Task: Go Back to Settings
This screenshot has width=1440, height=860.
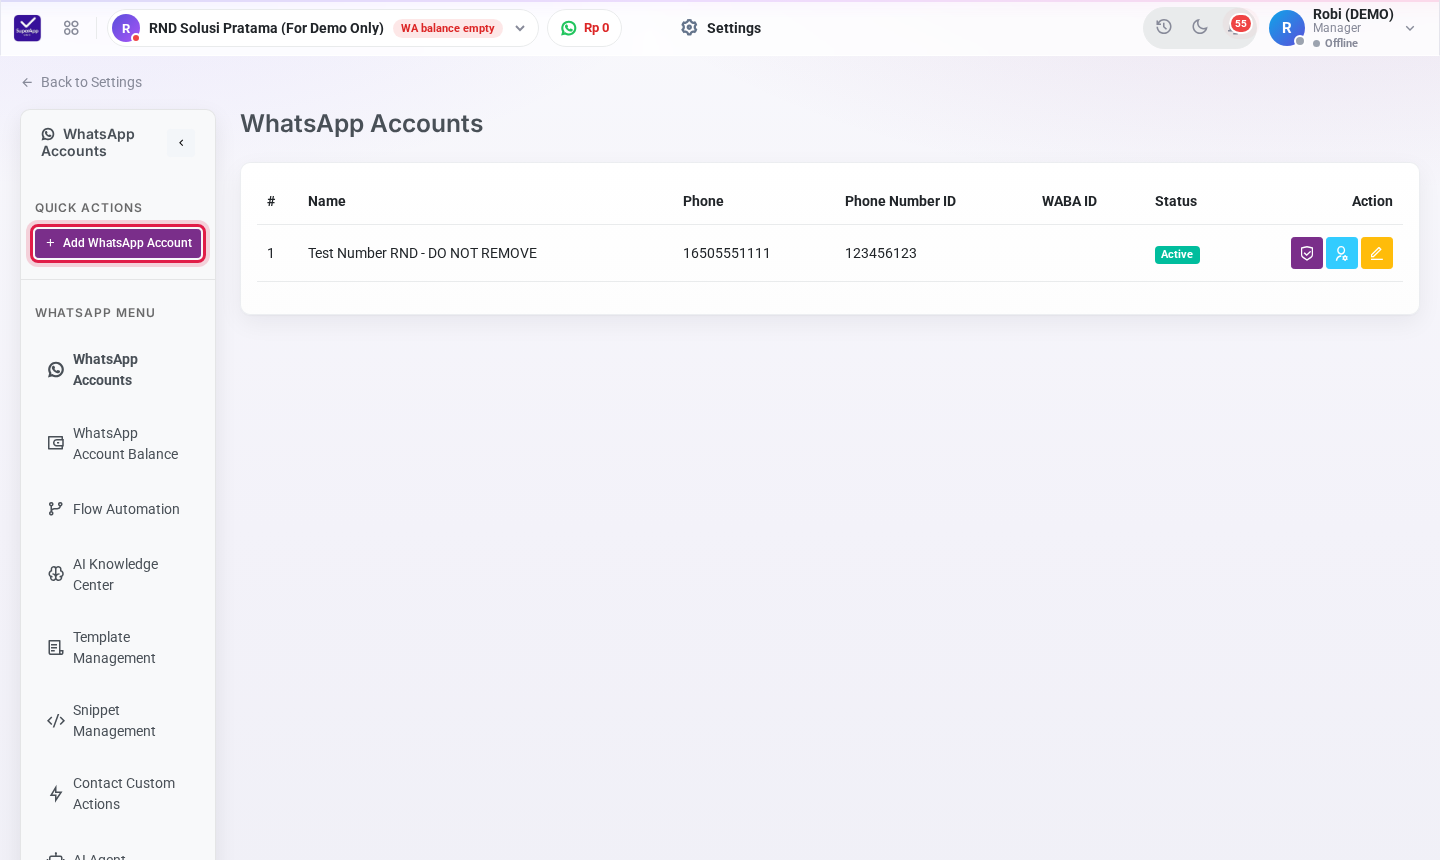Action: click(82, 82)
